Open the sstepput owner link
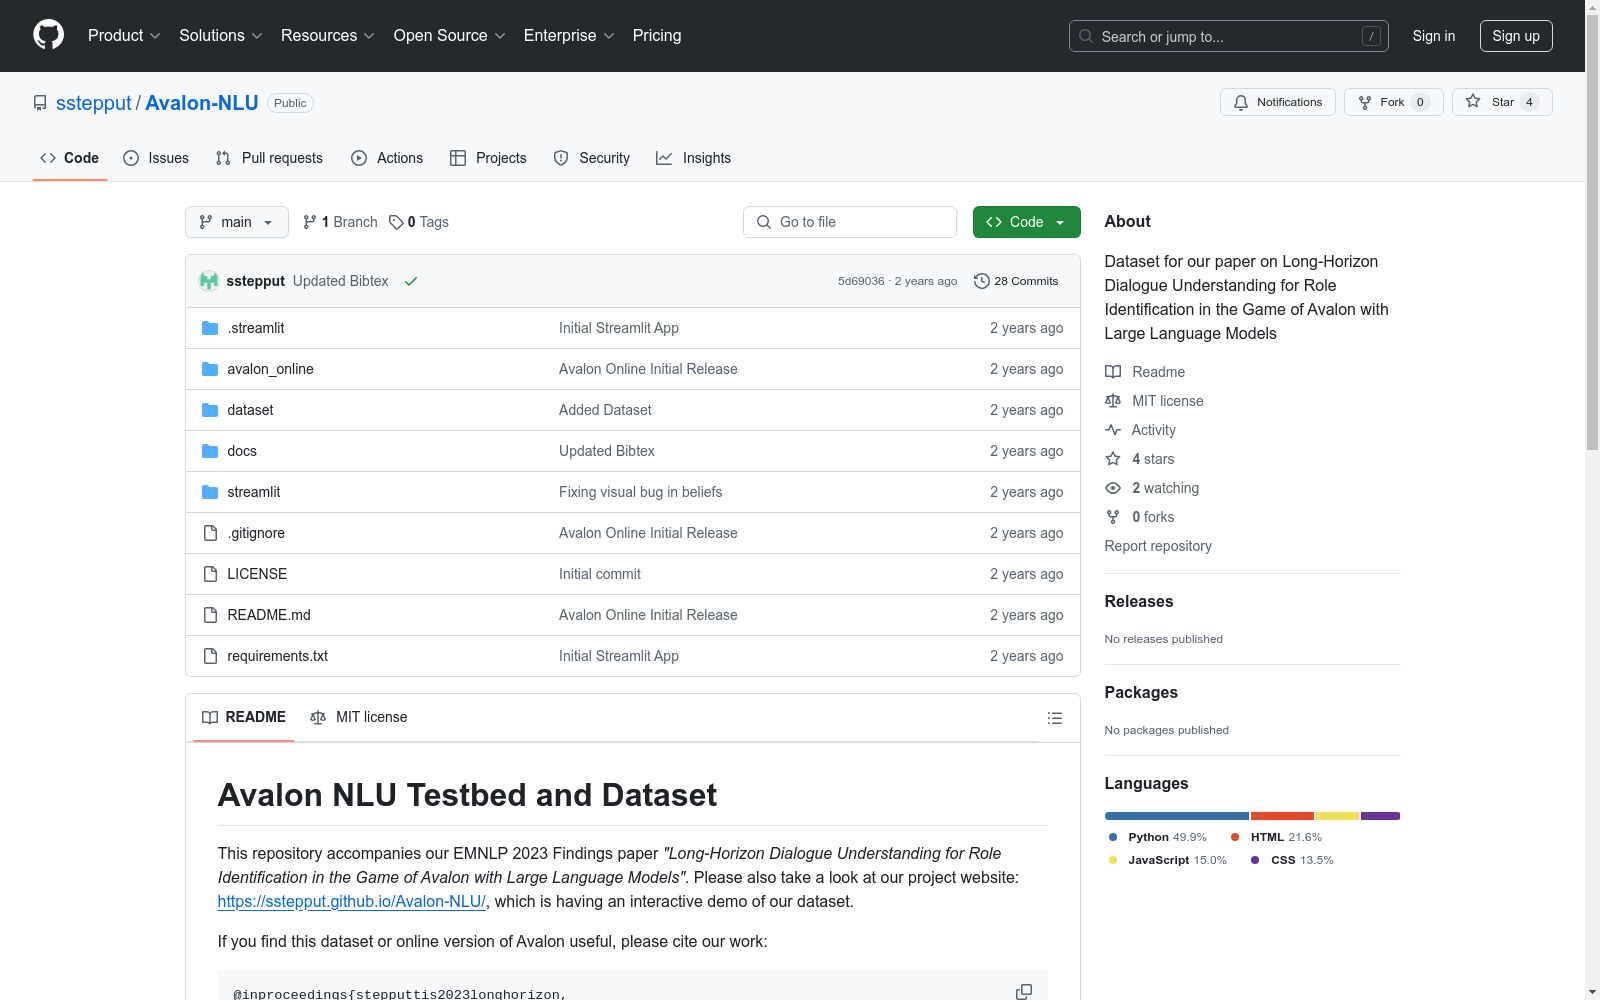The image size is (1600, 1000). point(94,103)
